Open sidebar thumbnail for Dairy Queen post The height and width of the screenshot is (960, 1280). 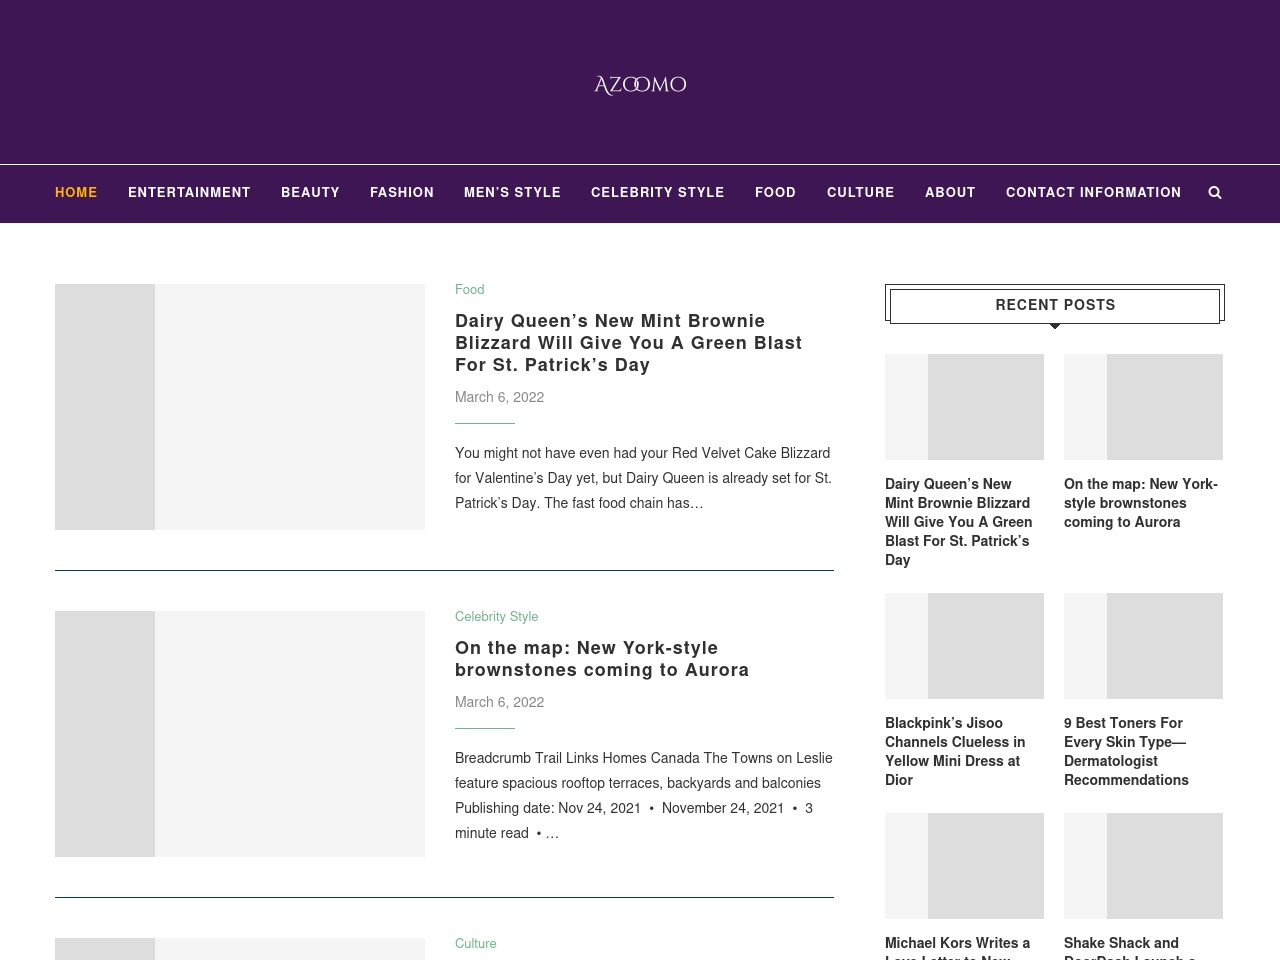pos(964,407)
